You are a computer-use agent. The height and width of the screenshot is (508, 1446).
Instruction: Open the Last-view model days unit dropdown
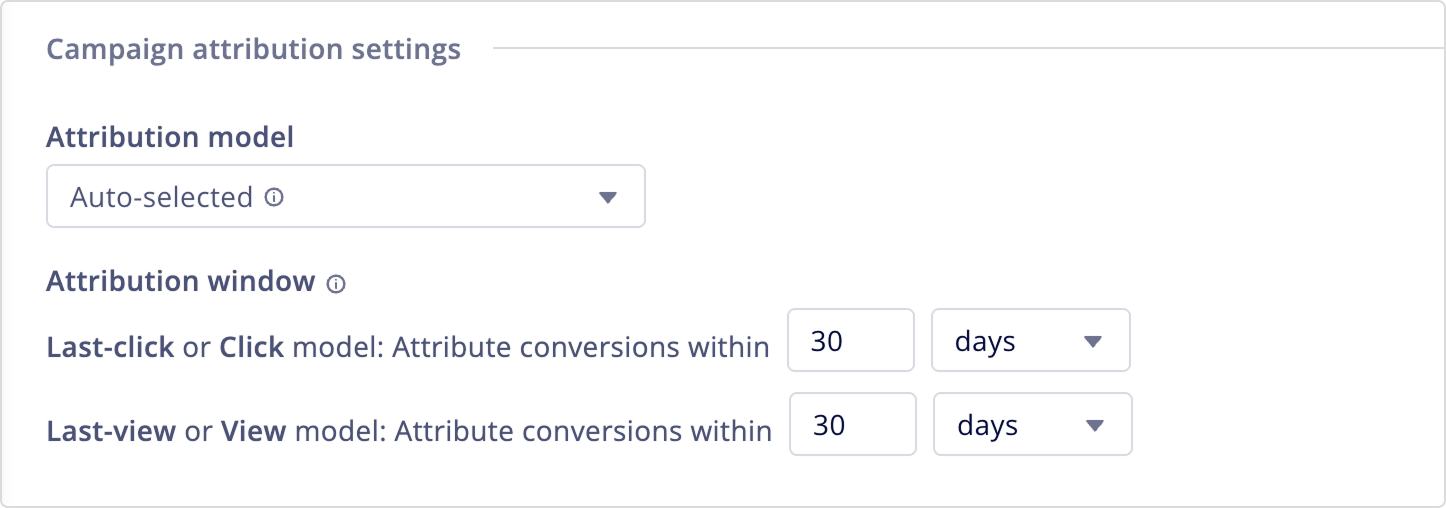click(1032, 425)
